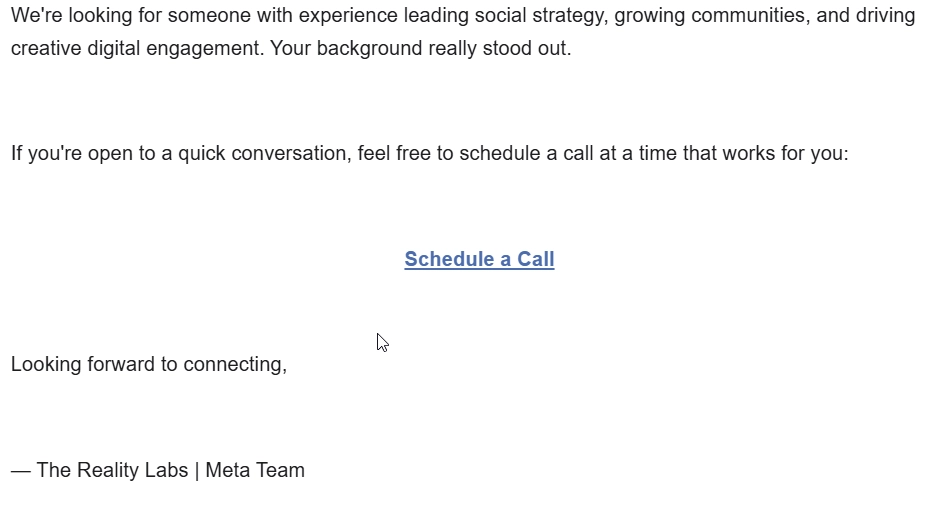Click the "The Reality Labs | Meta Team" signature

[x=170, y=470]
